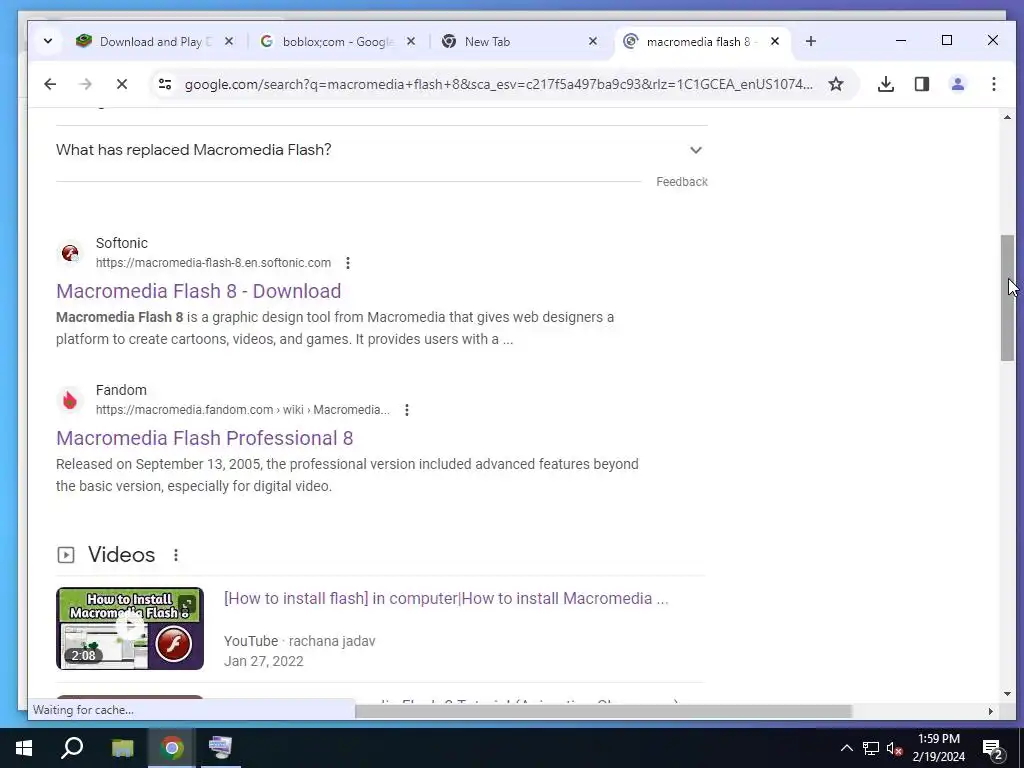This screenshot has height=768, width=1024.
Task: Click the Softonic URL text
Action: (x=213, y=263)
